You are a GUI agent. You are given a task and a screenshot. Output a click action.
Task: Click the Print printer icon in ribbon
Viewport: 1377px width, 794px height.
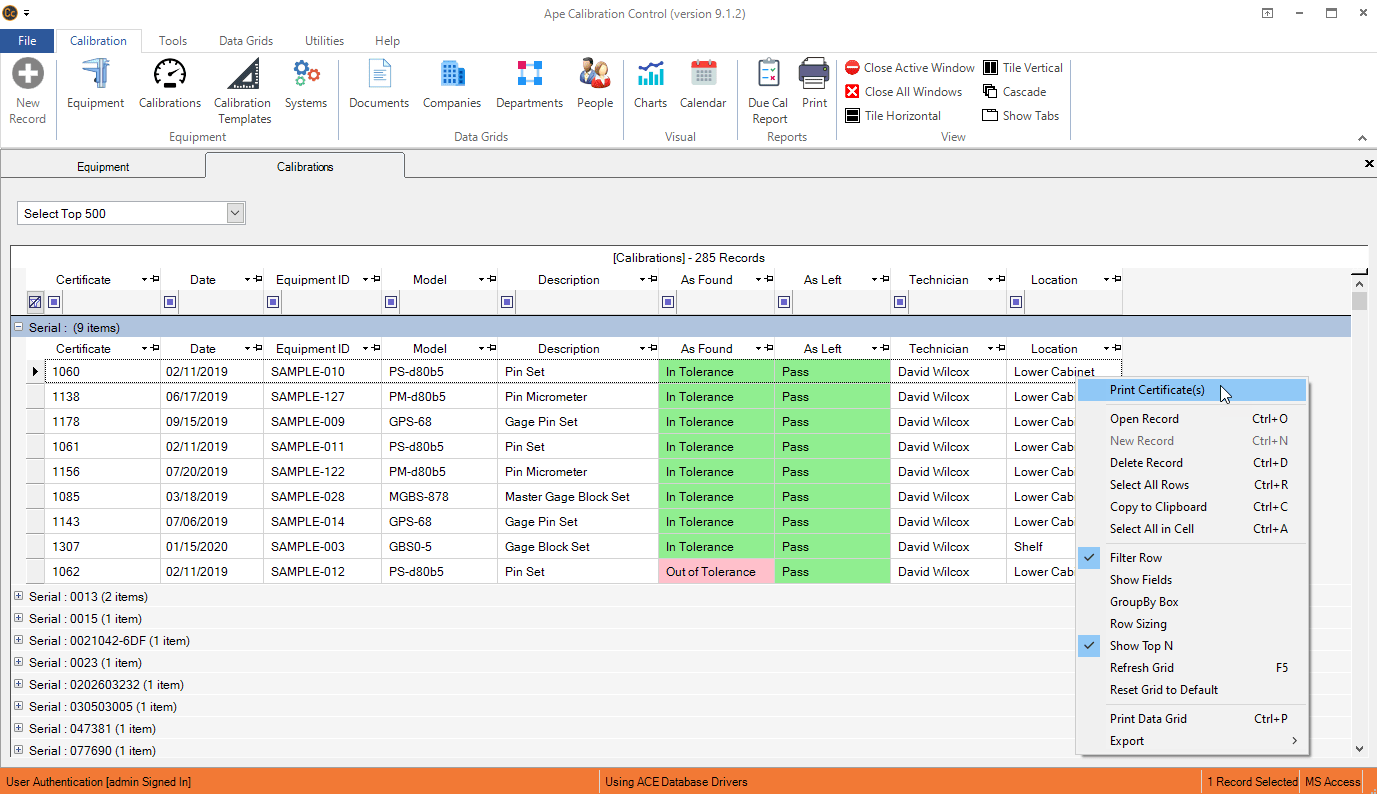point(814,75)
